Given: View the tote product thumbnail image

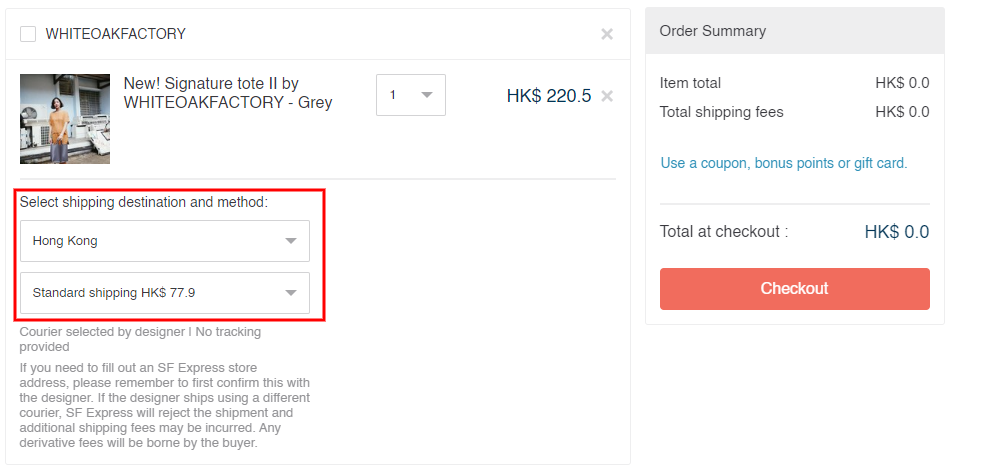Looking at the screenshot, I should (65, 118).
